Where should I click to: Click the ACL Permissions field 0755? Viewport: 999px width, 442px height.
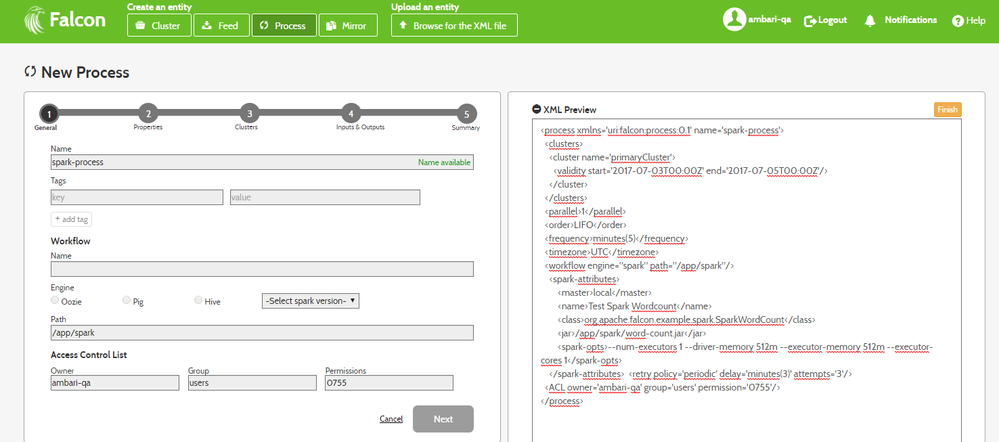tap(389, 383)
